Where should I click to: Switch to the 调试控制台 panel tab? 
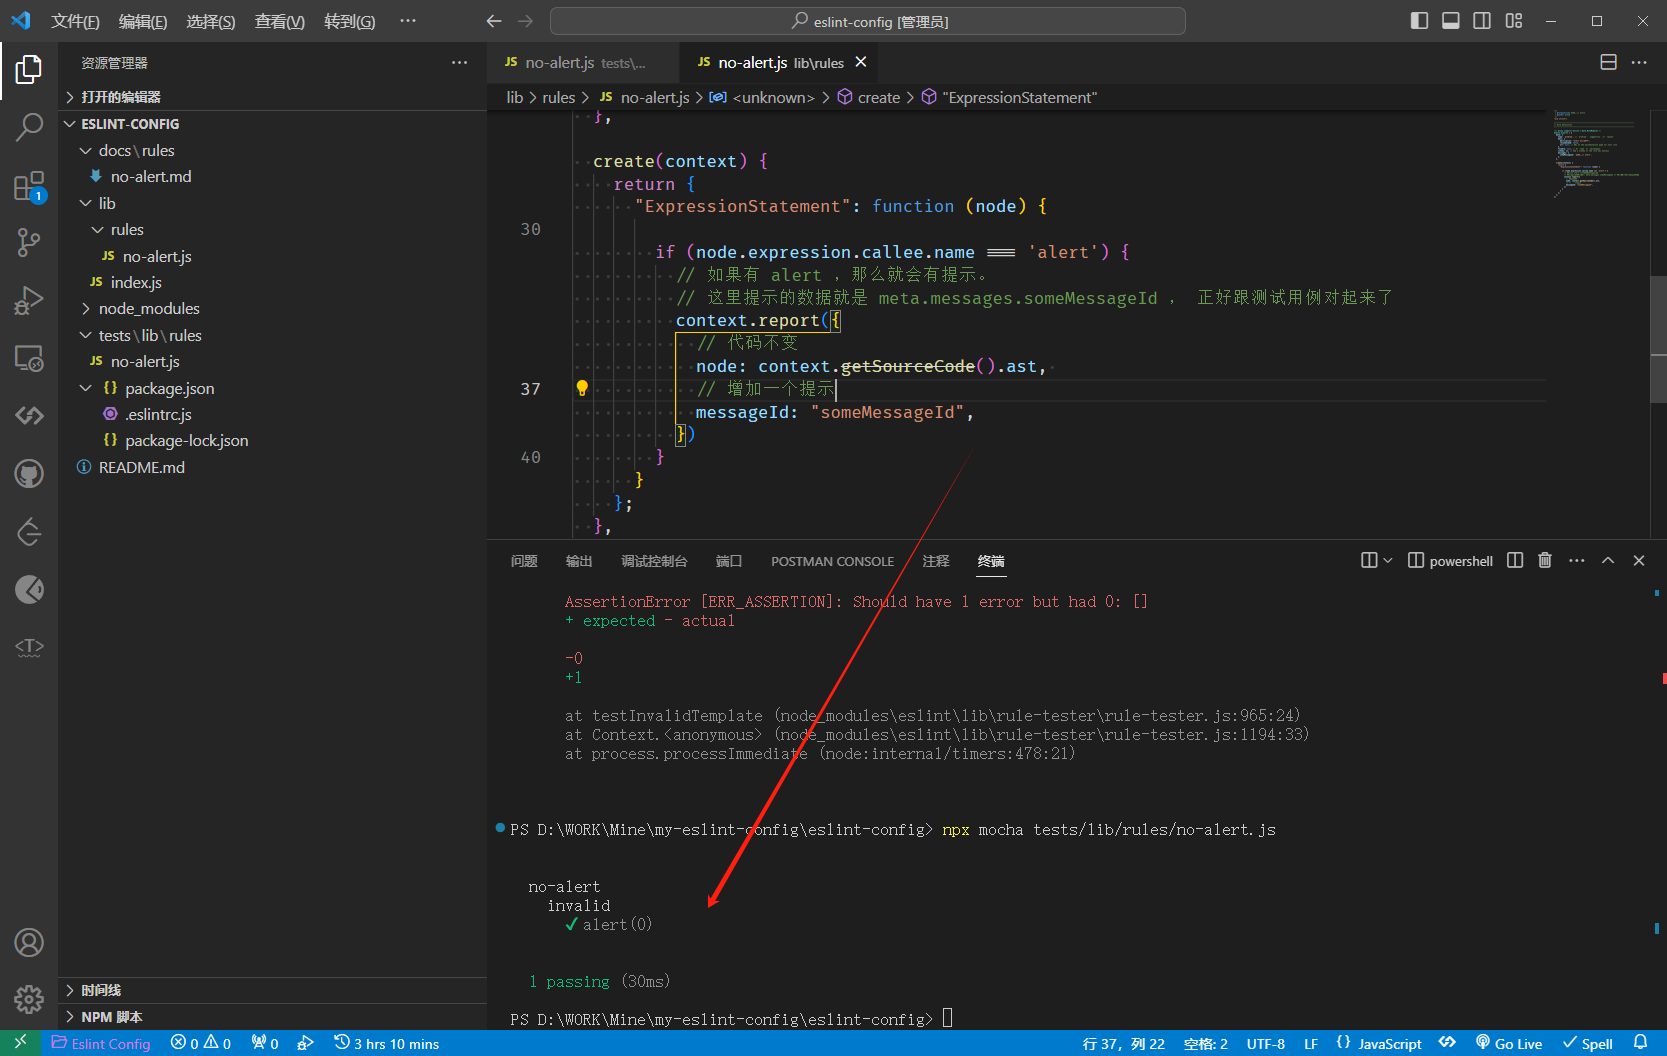[x=654, y=561]
